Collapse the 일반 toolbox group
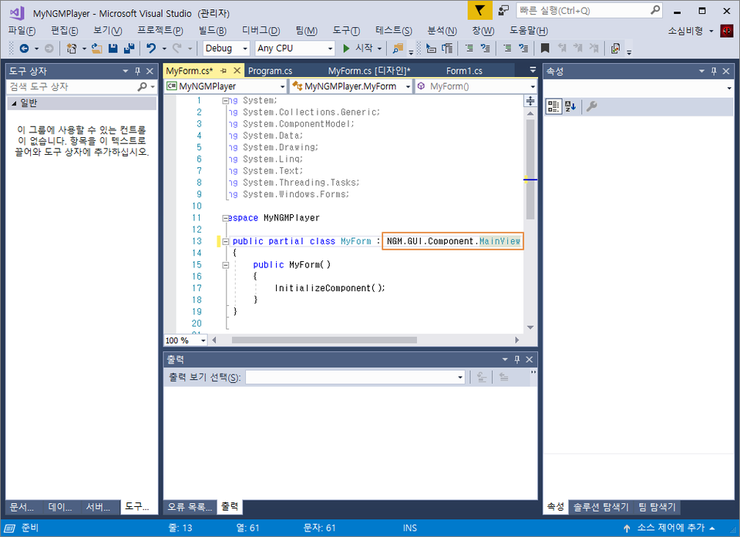The height and width of the screenshot is (537, 740). [x=14, y=103]
